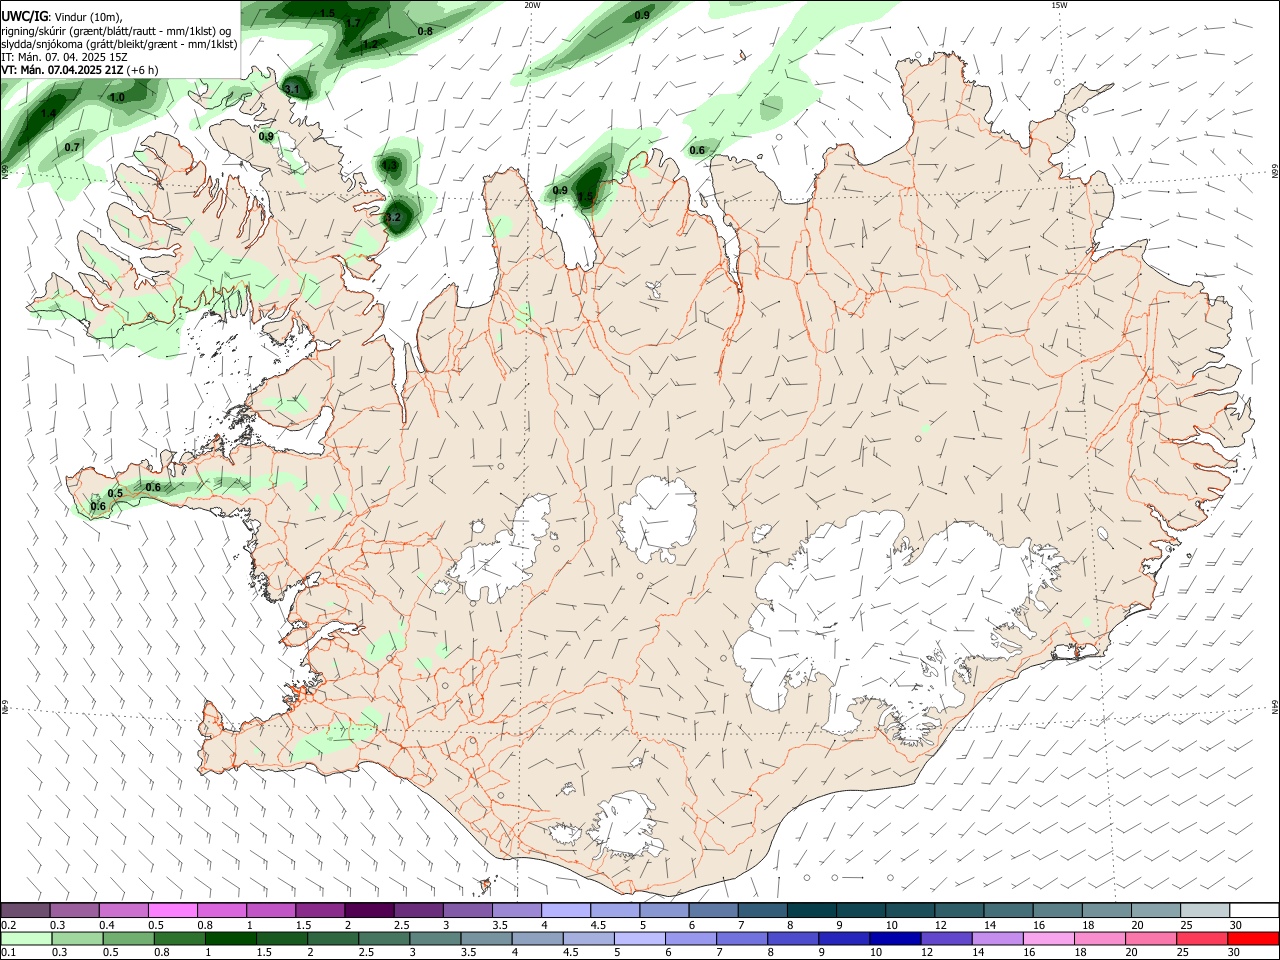The height and width of the screenshot is (960, 1280).
Task: Select the lilac 14–16 swatch in the lower legend row
Action: coord(996,938)
